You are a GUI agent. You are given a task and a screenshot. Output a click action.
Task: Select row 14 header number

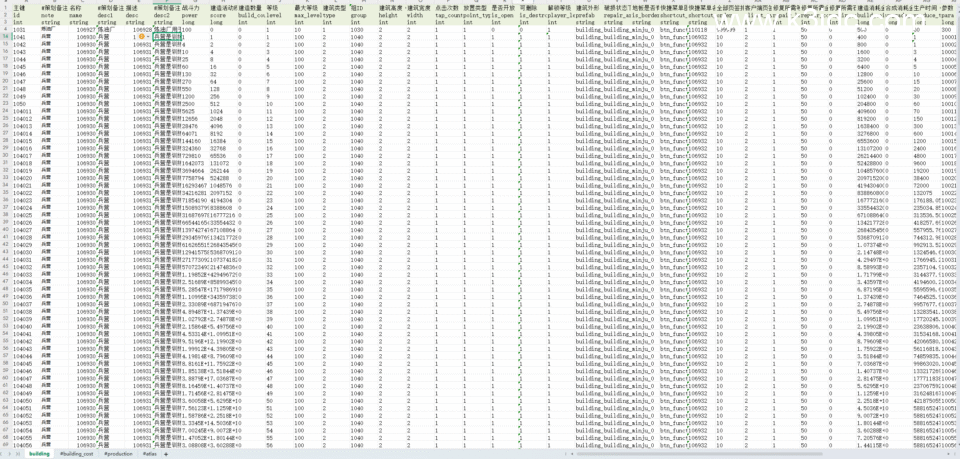(x=5, y=36)
